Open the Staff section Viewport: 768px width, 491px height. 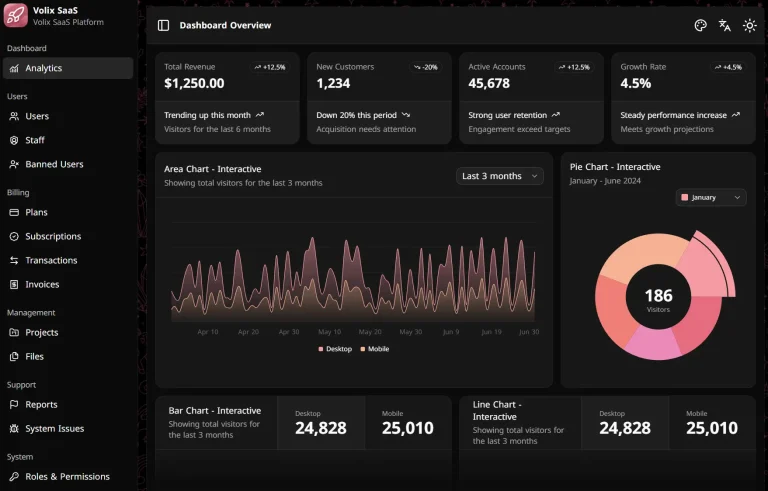68,141
